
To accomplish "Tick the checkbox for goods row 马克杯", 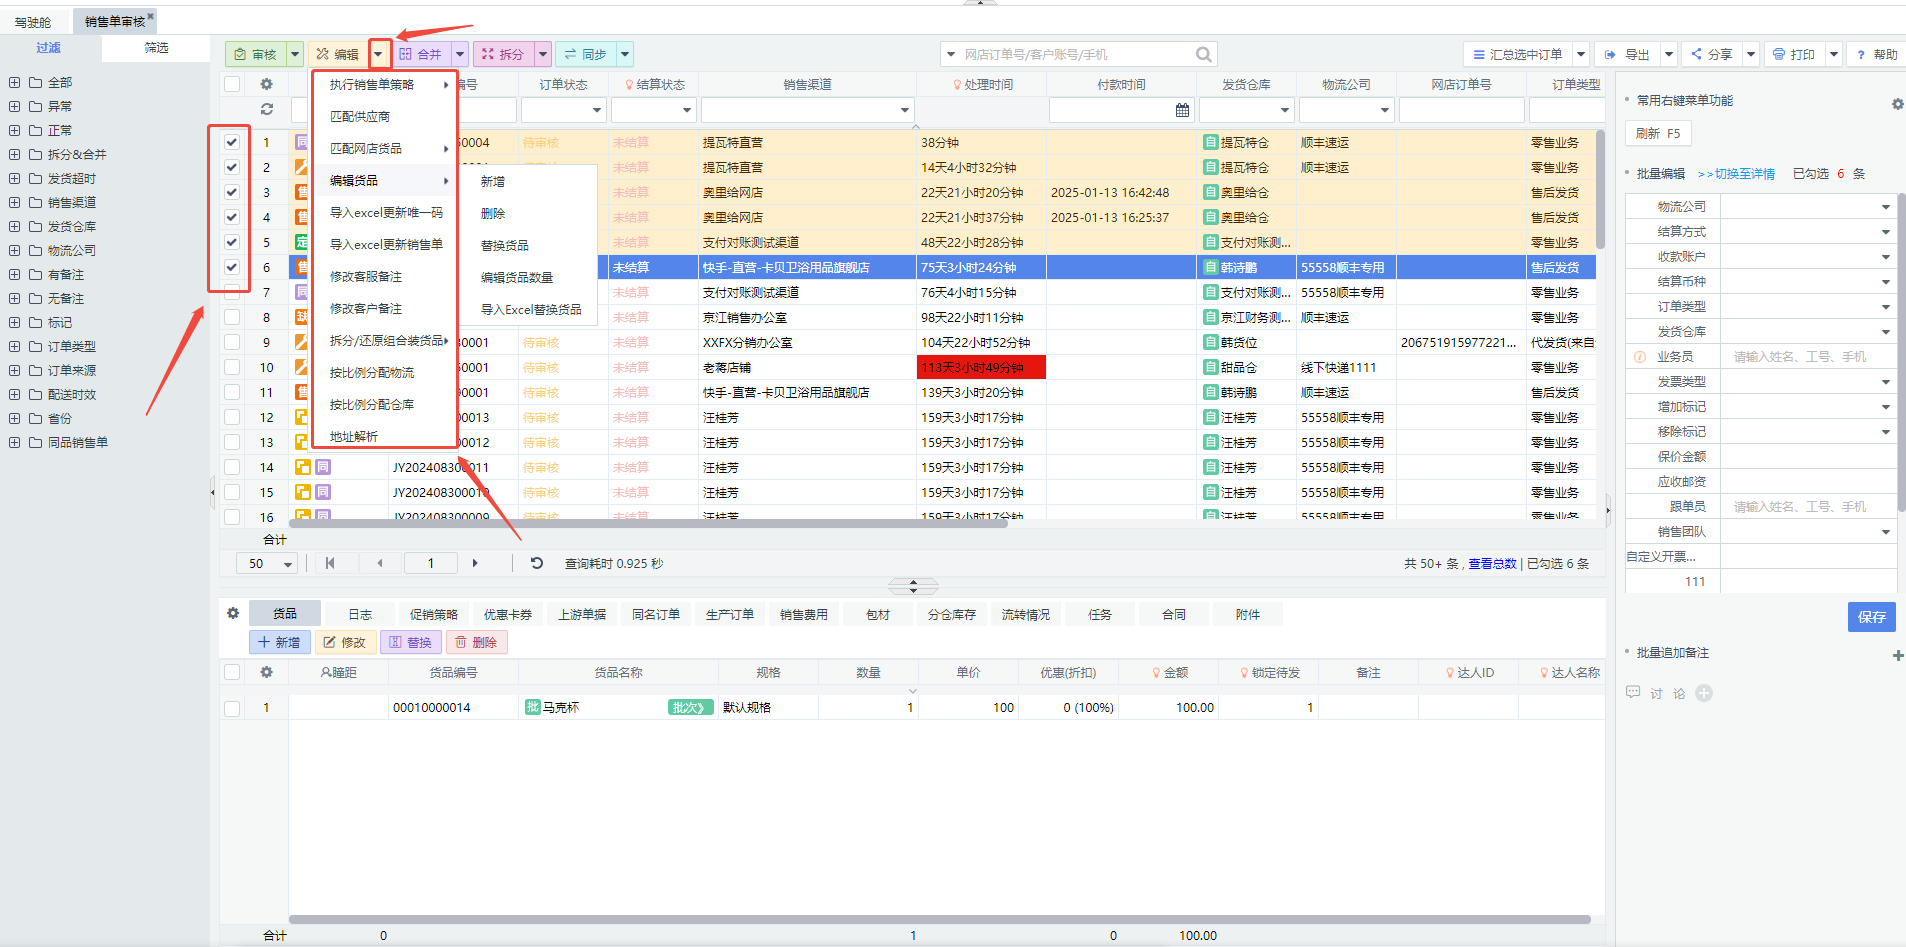I will point(232,708).
